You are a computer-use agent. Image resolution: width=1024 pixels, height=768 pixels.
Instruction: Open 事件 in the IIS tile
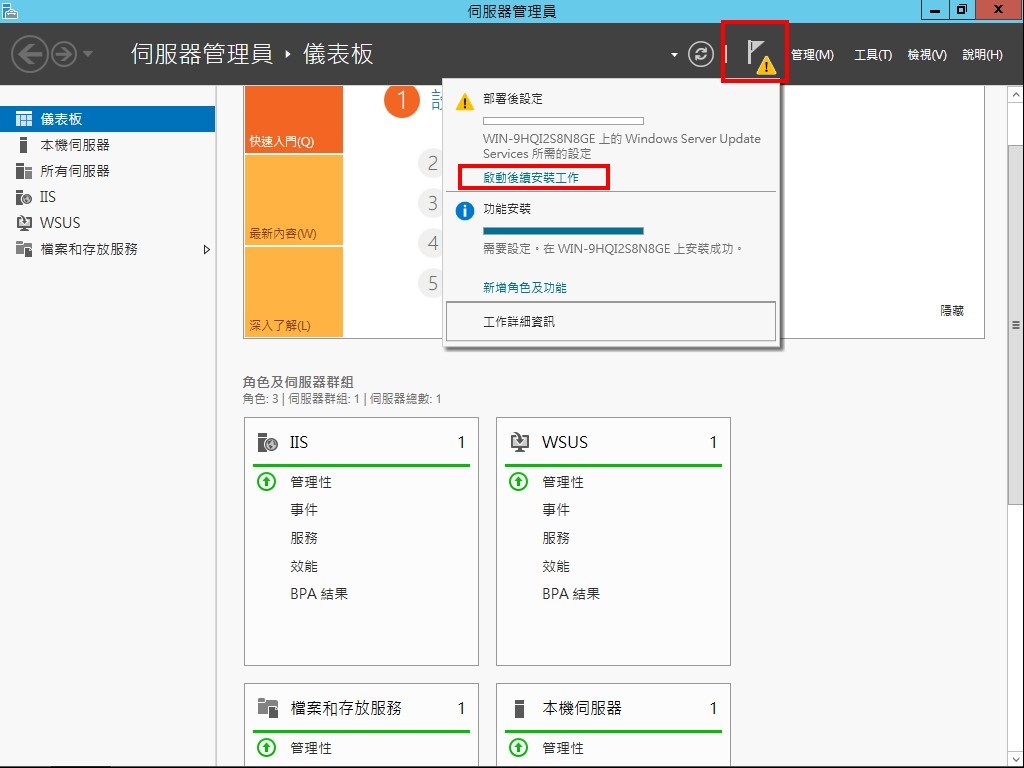coord(304,509)
